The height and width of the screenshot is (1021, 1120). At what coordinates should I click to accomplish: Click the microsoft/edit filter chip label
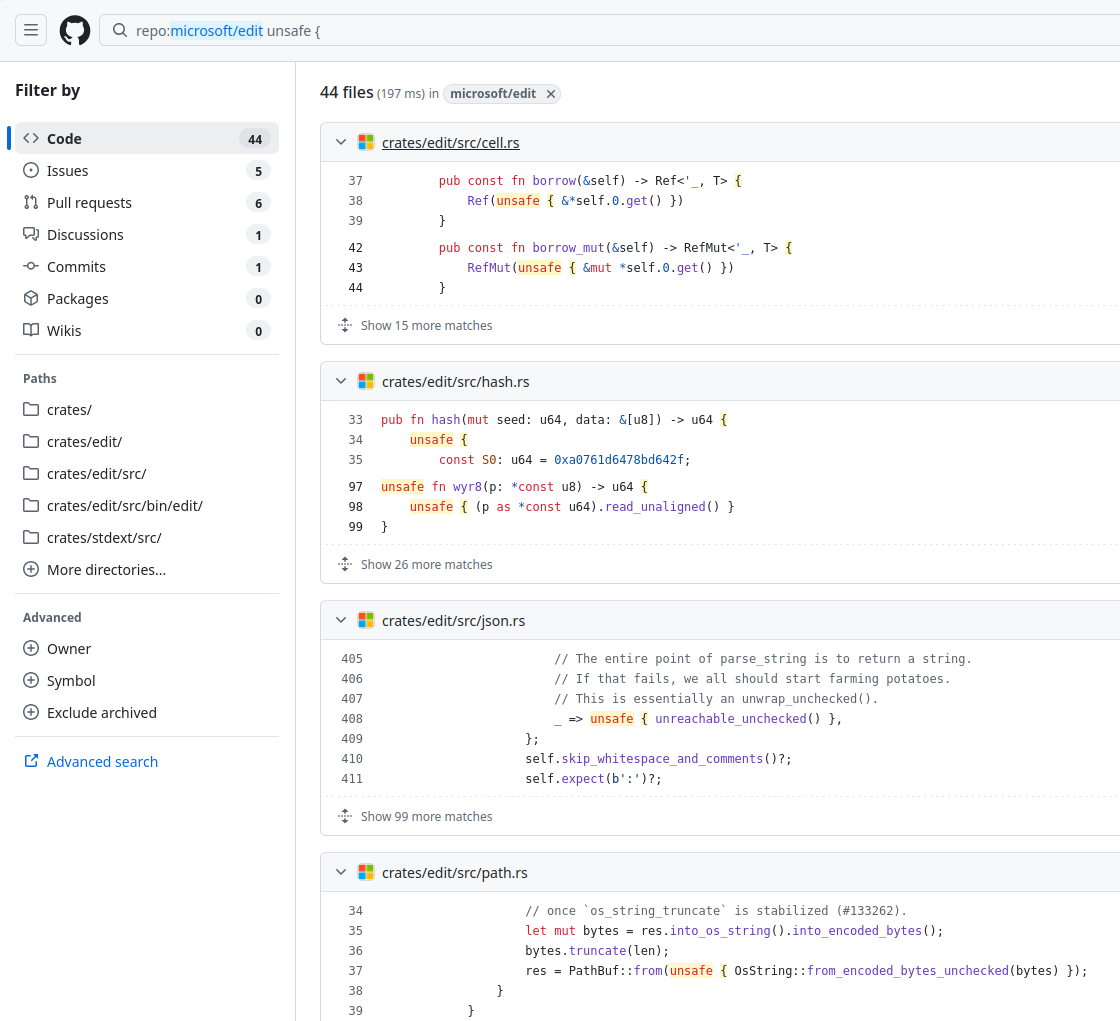point(493,94)
